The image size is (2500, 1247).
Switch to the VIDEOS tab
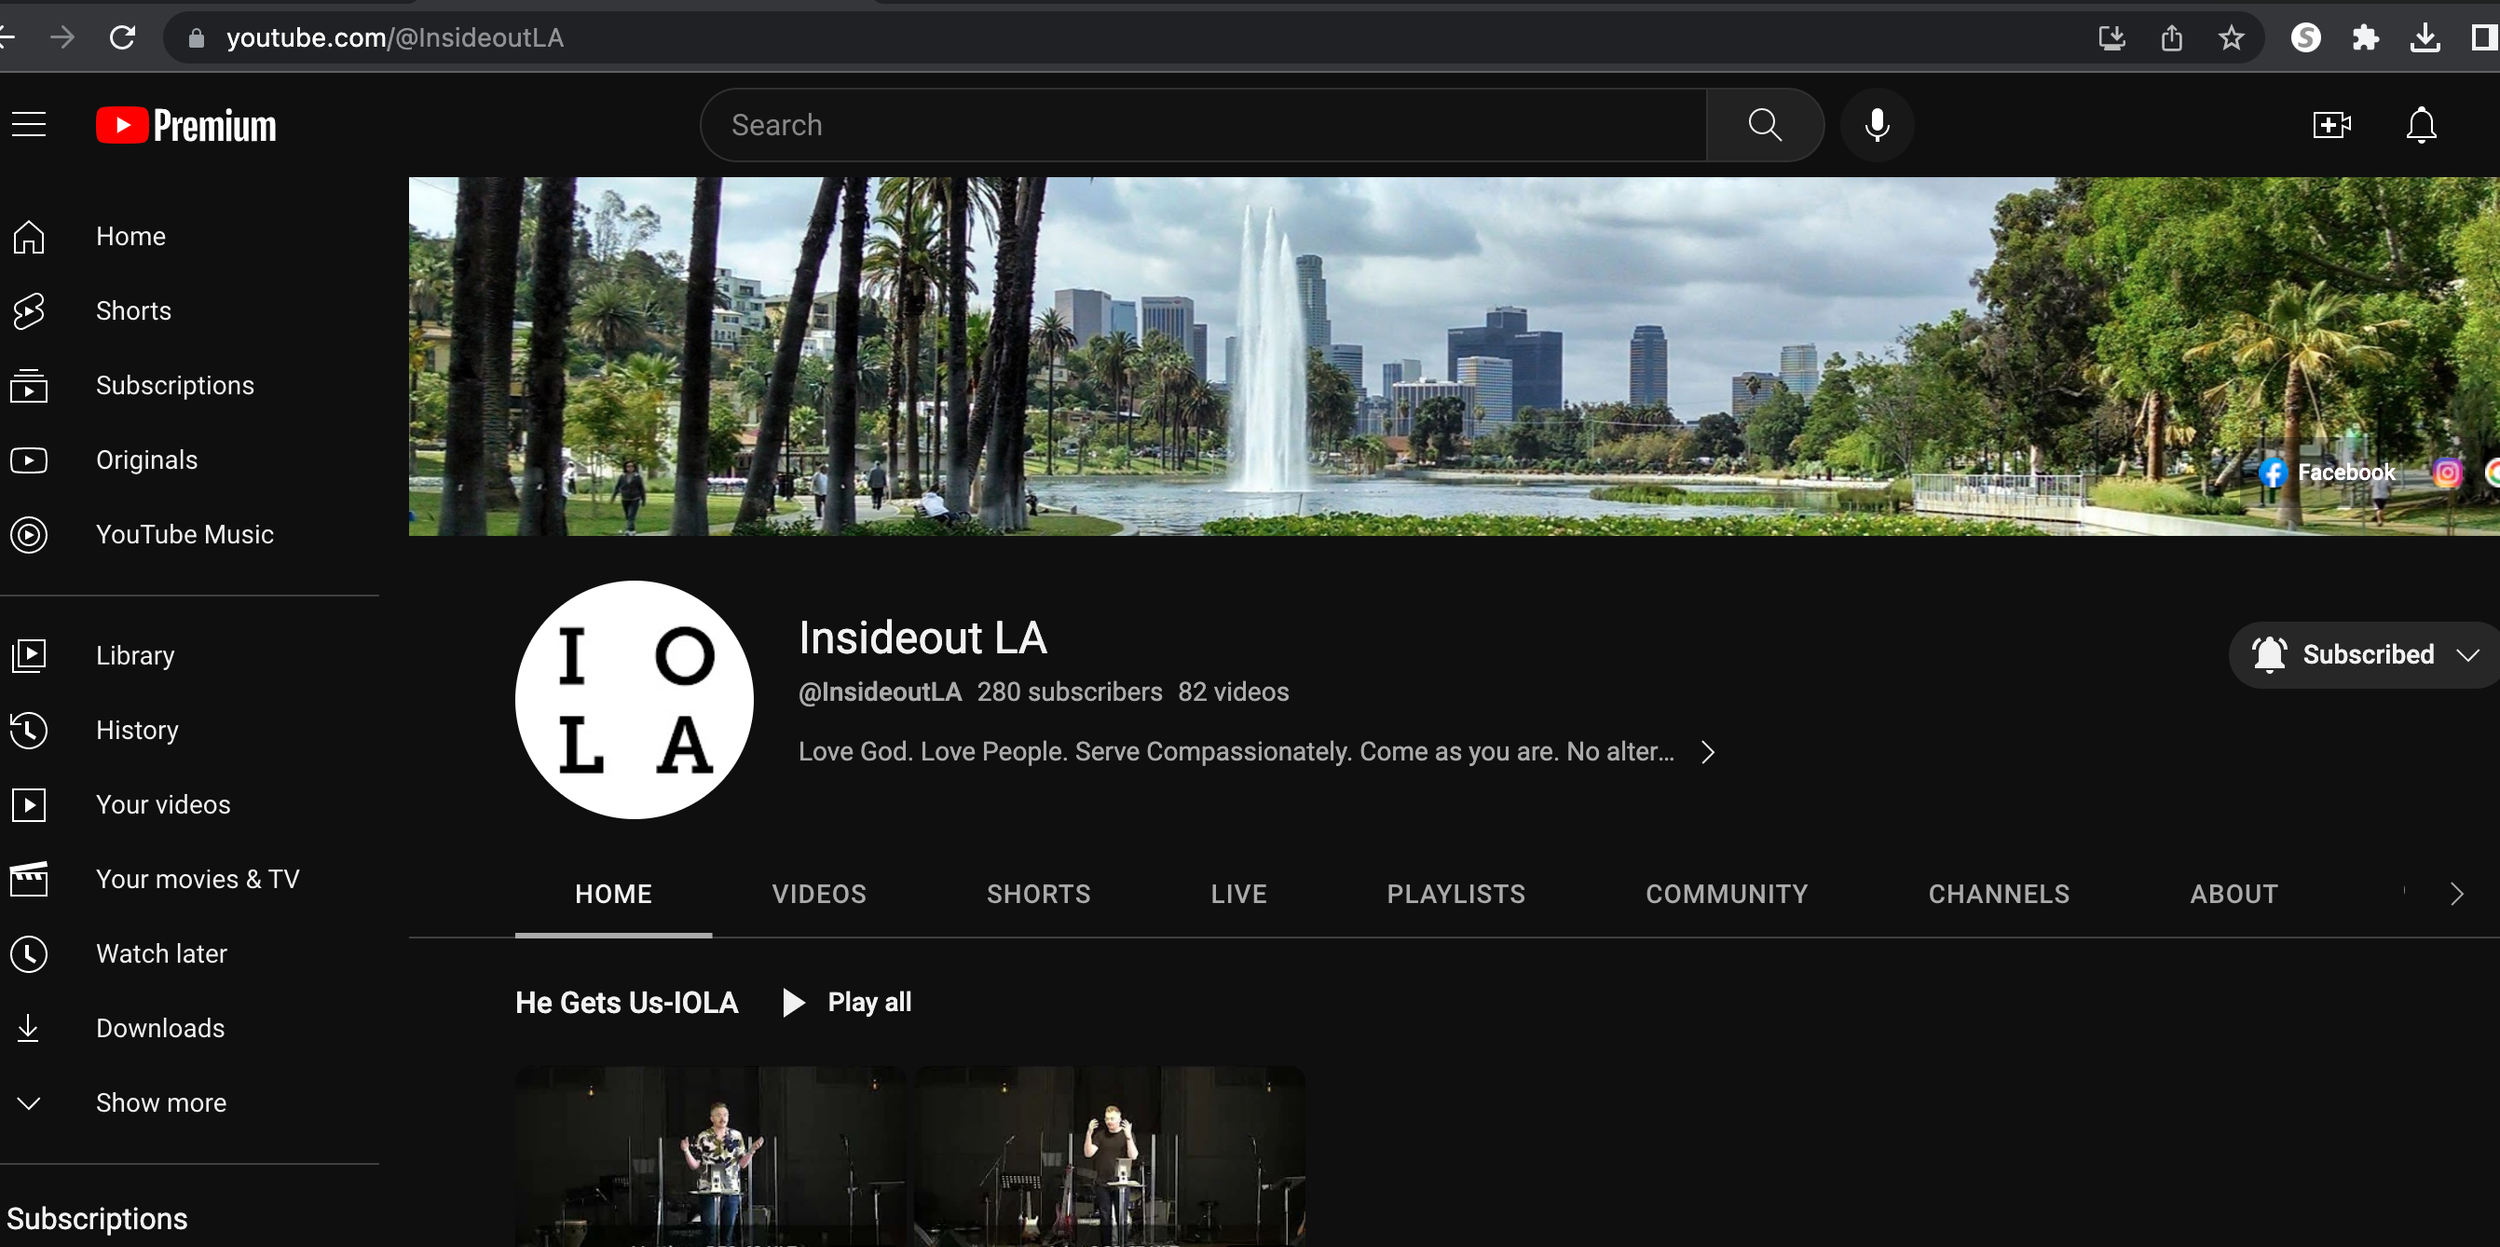point(818,894)
